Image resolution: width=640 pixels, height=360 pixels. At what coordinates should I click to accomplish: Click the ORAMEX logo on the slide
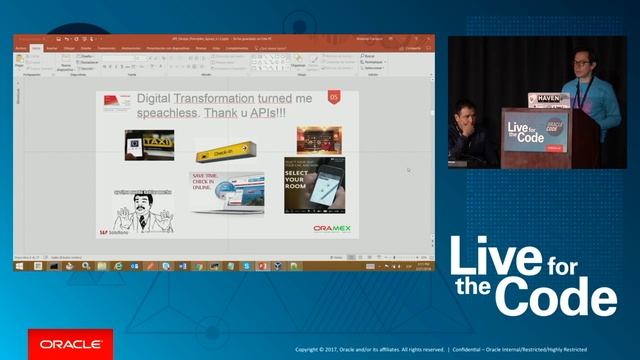(332, 228)
